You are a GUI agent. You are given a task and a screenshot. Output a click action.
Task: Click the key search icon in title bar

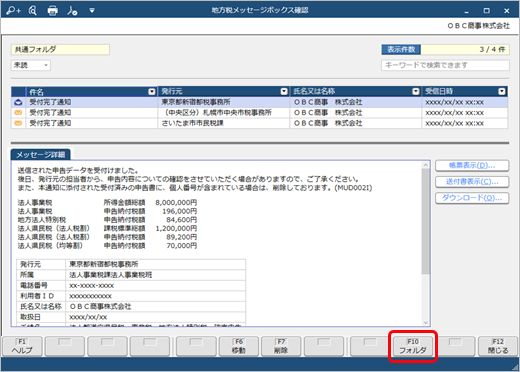coord(14,11)
